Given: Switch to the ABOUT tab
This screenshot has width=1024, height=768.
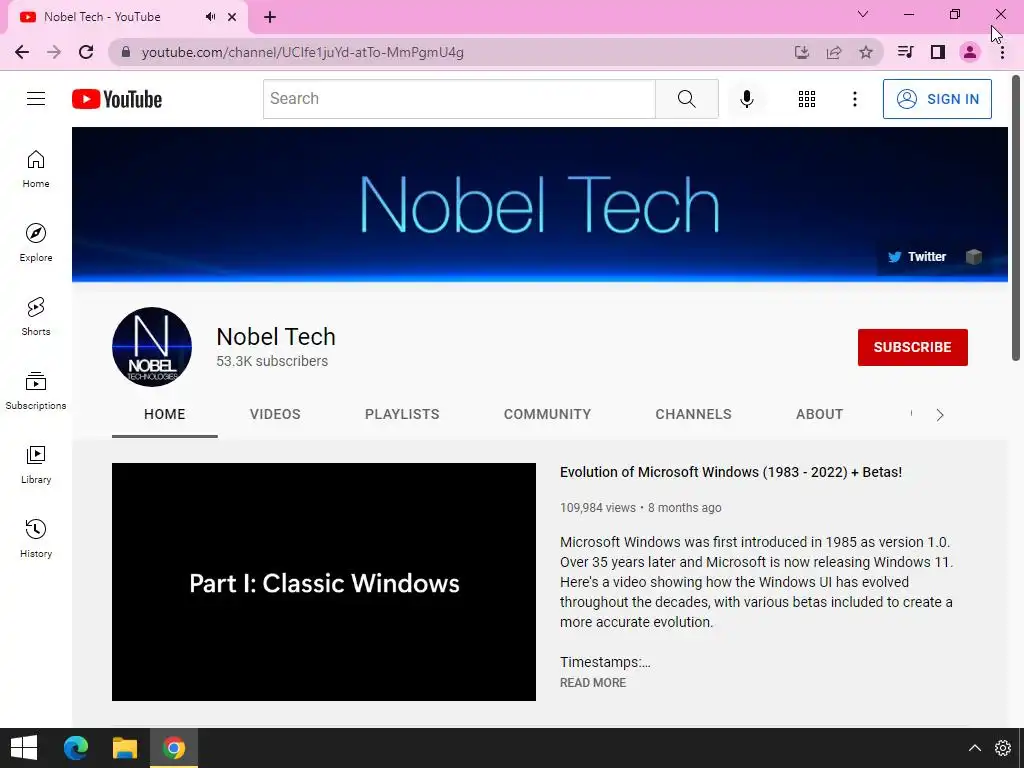Looking at the screenshot, I should [x=820, y=415].
